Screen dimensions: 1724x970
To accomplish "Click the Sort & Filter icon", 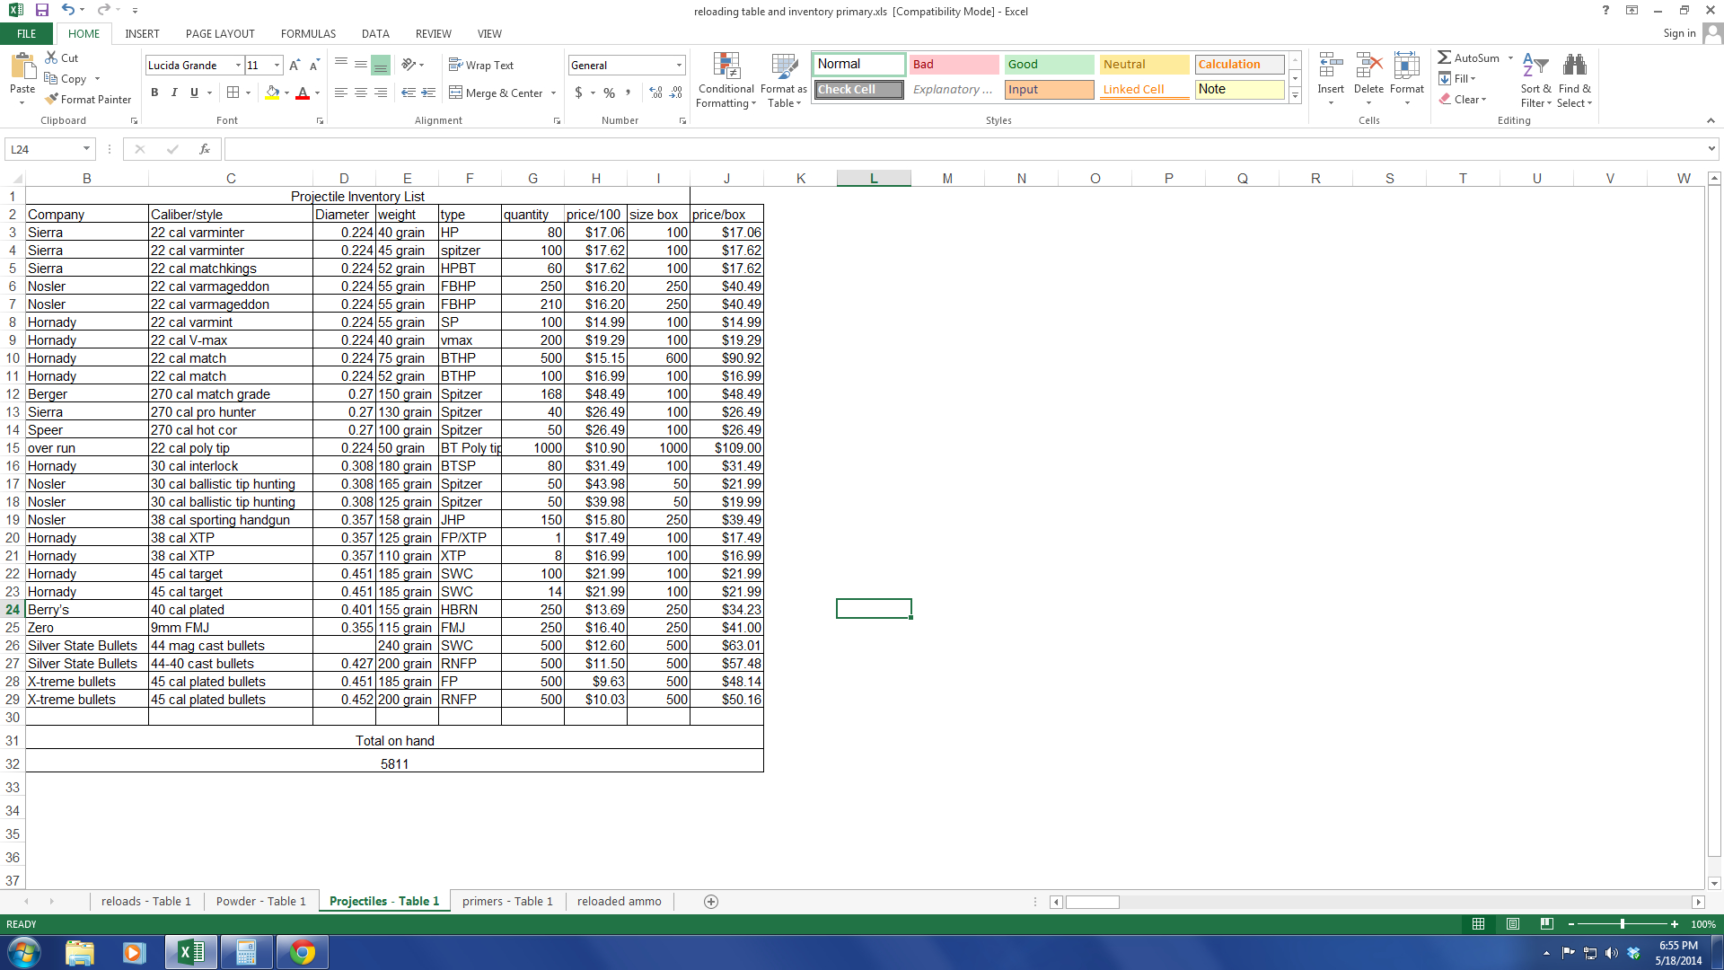I will (1535, 81).
